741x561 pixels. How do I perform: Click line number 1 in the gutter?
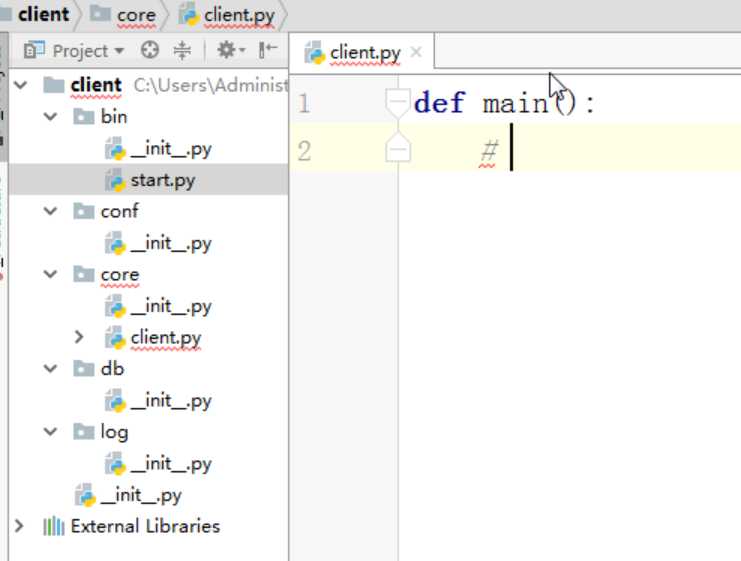304,103
